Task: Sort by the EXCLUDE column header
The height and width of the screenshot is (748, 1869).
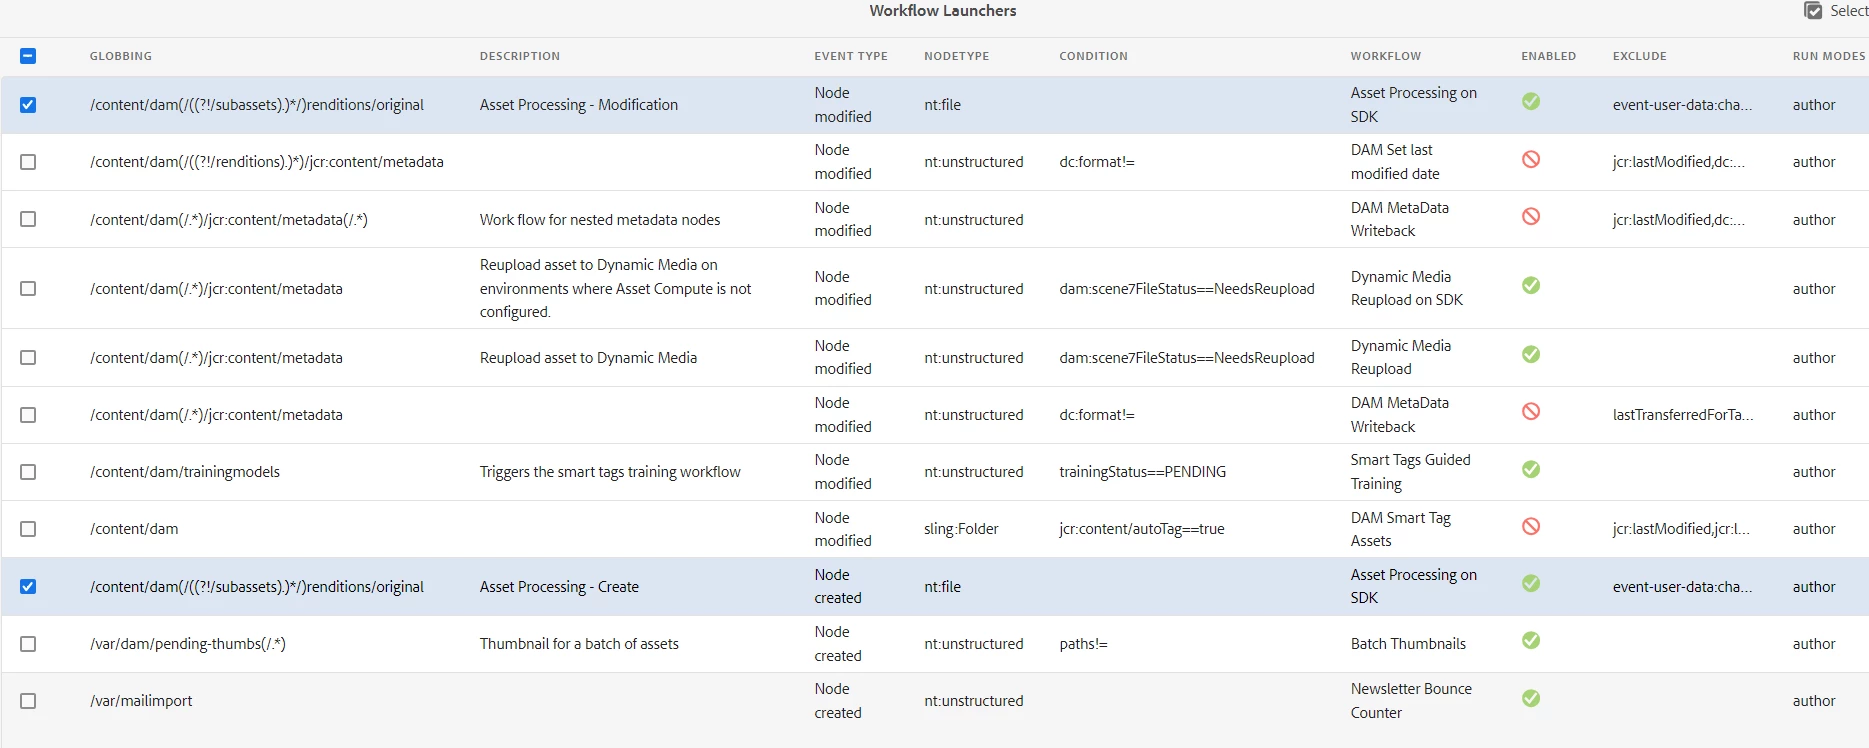Action: coord(1640,56)
